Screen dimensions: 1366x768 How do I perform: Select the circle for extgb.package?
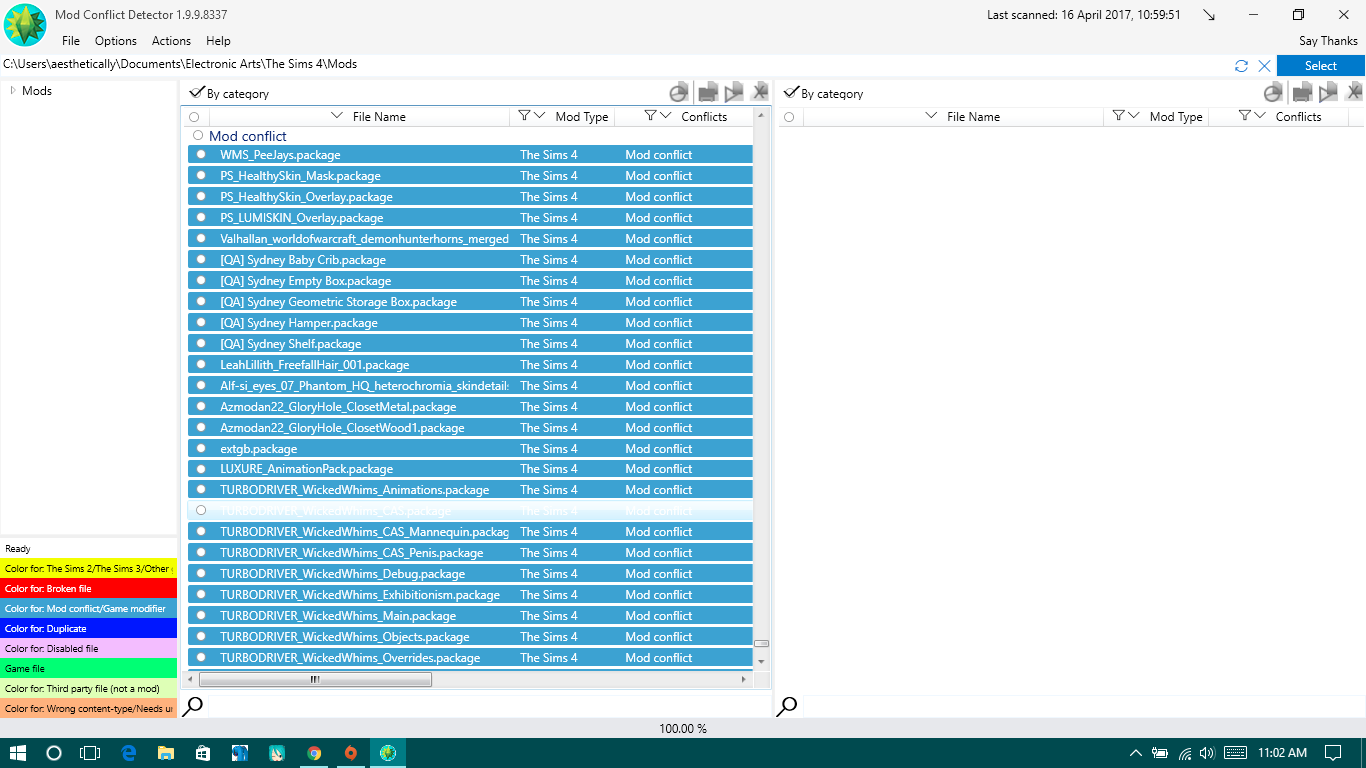pos(201,448)
